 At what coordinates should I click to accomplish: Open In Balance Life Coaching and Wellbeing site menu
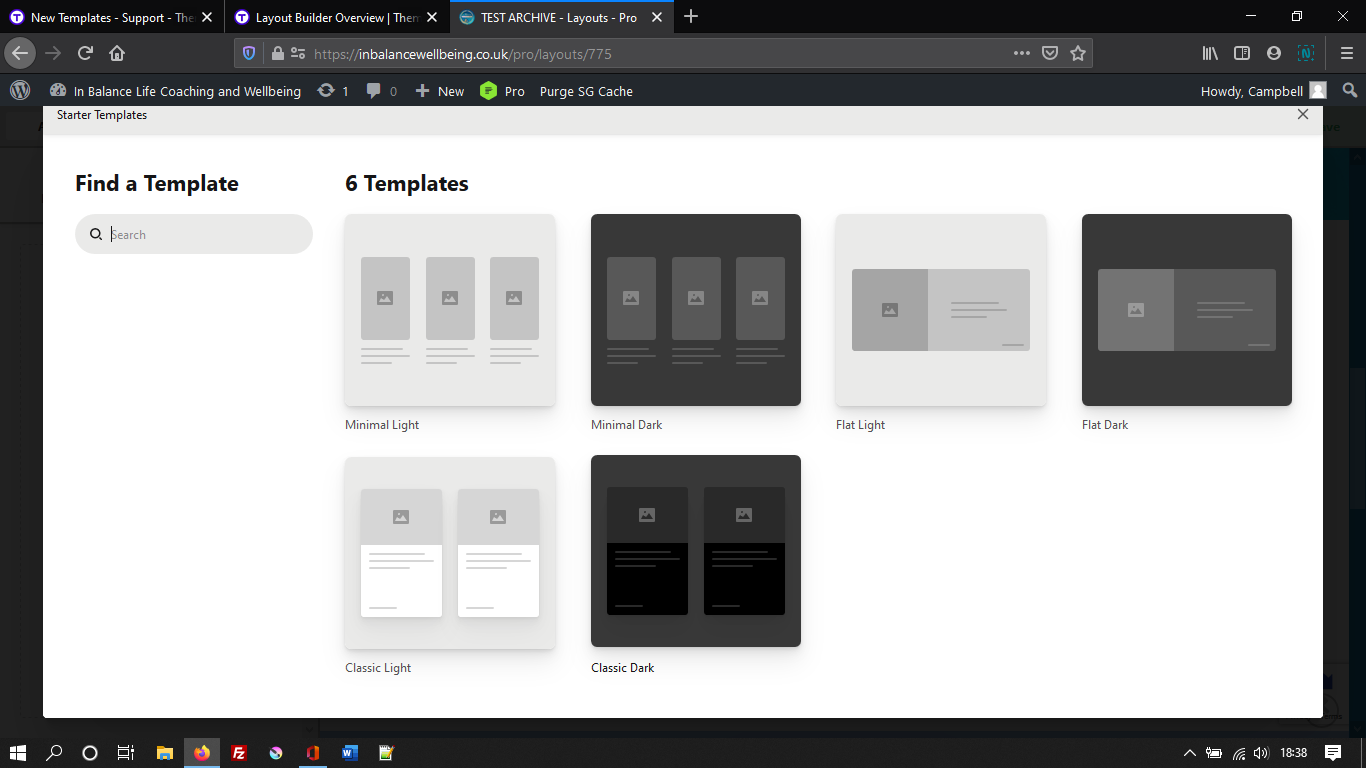175,91
